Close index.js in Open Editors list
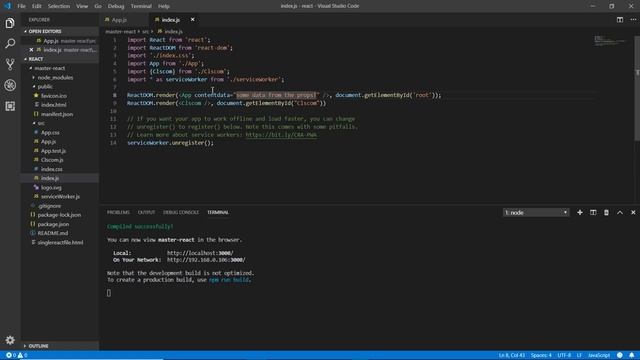 pyautogui.click(x=31, y=50)
